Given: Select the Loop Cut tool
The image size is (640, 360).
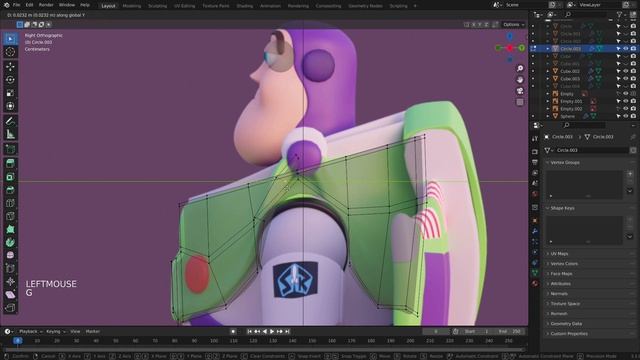Looking at the screenshot, I should click(10, 203).
